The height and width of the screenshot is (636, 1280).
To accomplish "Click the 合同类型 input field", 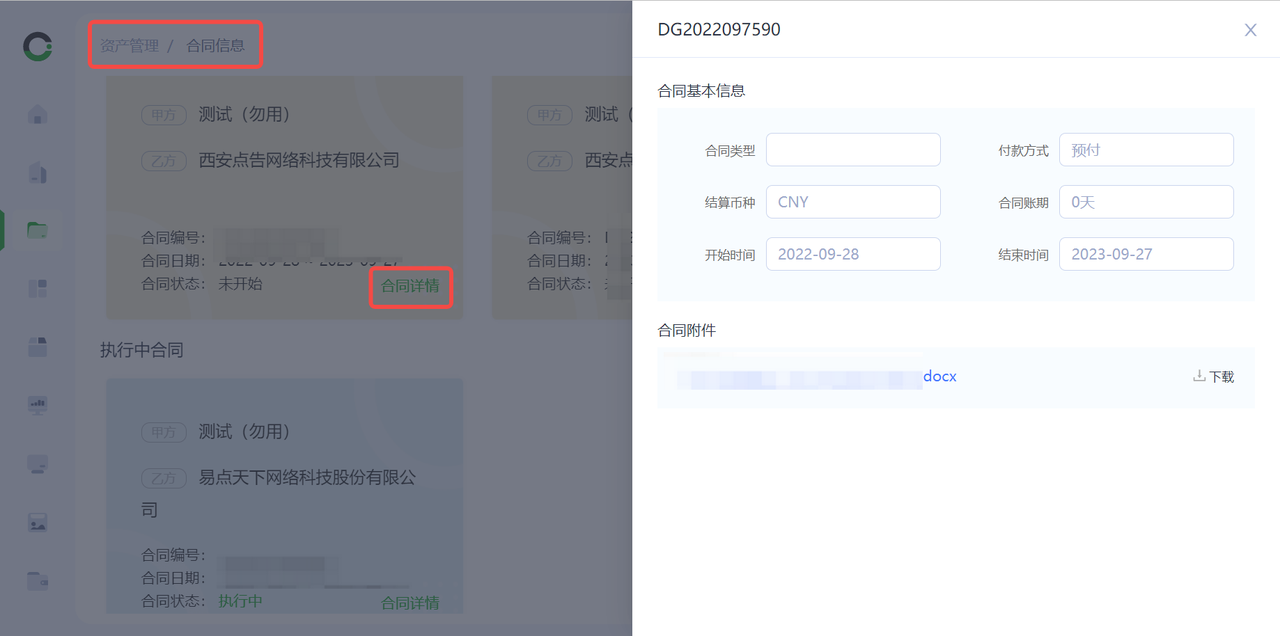I will pos(853,150).
